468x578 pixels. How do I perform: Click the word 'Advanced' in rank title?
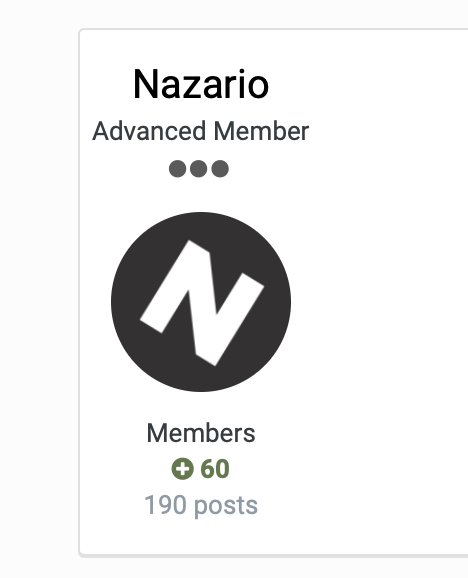[149, 131]
